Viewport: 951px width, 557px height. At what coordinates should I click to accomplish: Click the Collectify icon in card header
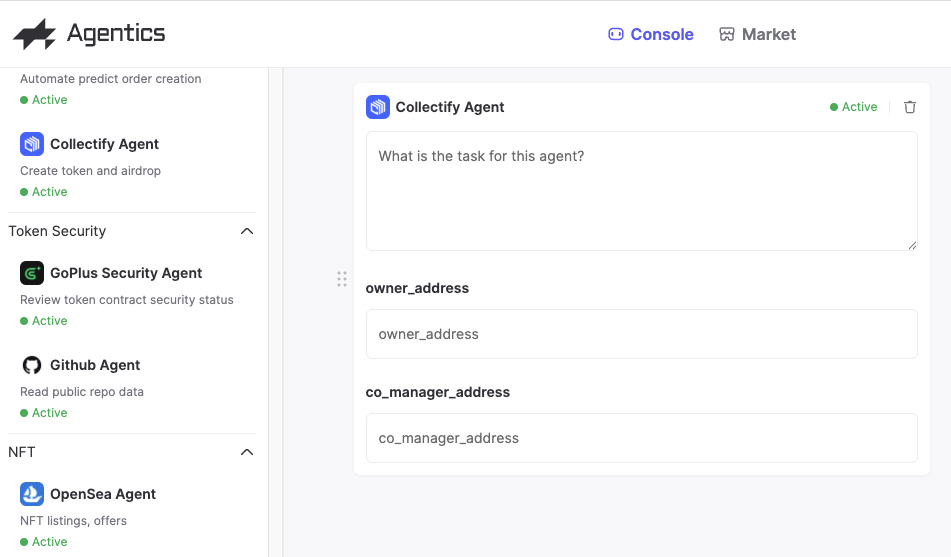378,107
